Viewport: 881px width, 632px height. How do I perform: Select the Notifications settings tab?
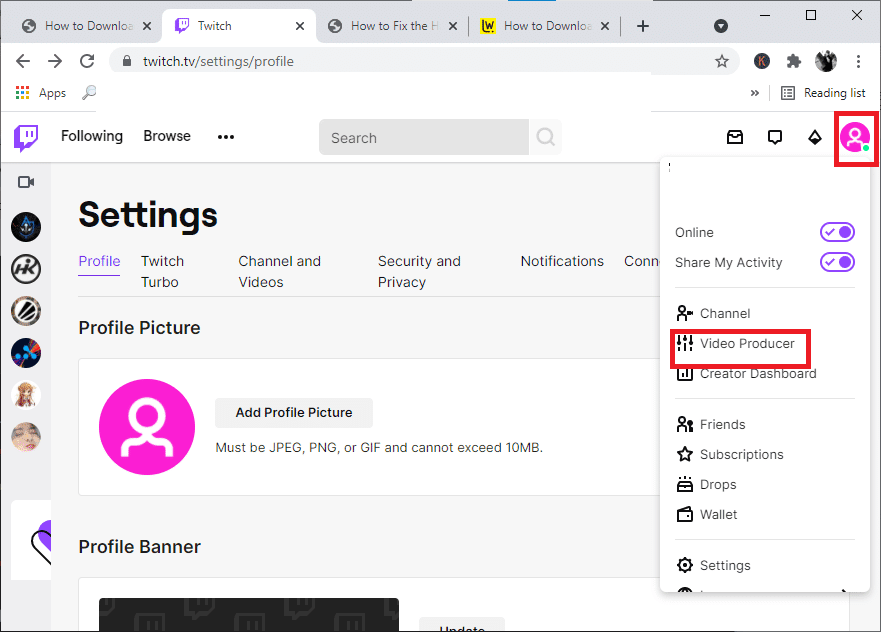click(562, 261)
